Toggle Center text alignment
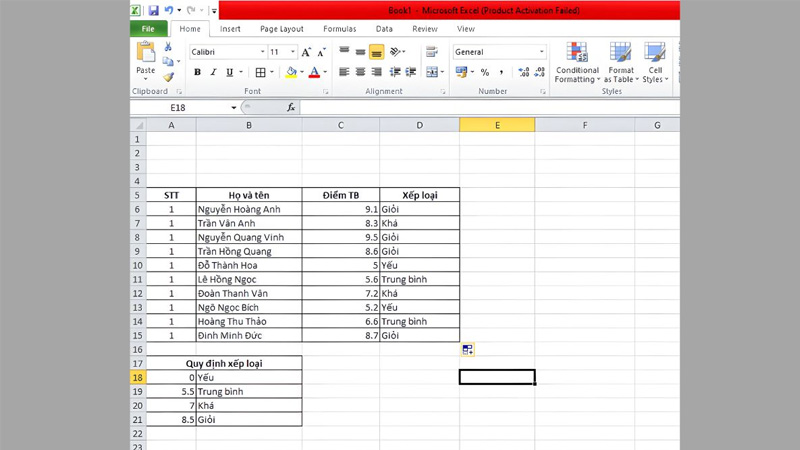800x450 pixels. coord(360,72)
